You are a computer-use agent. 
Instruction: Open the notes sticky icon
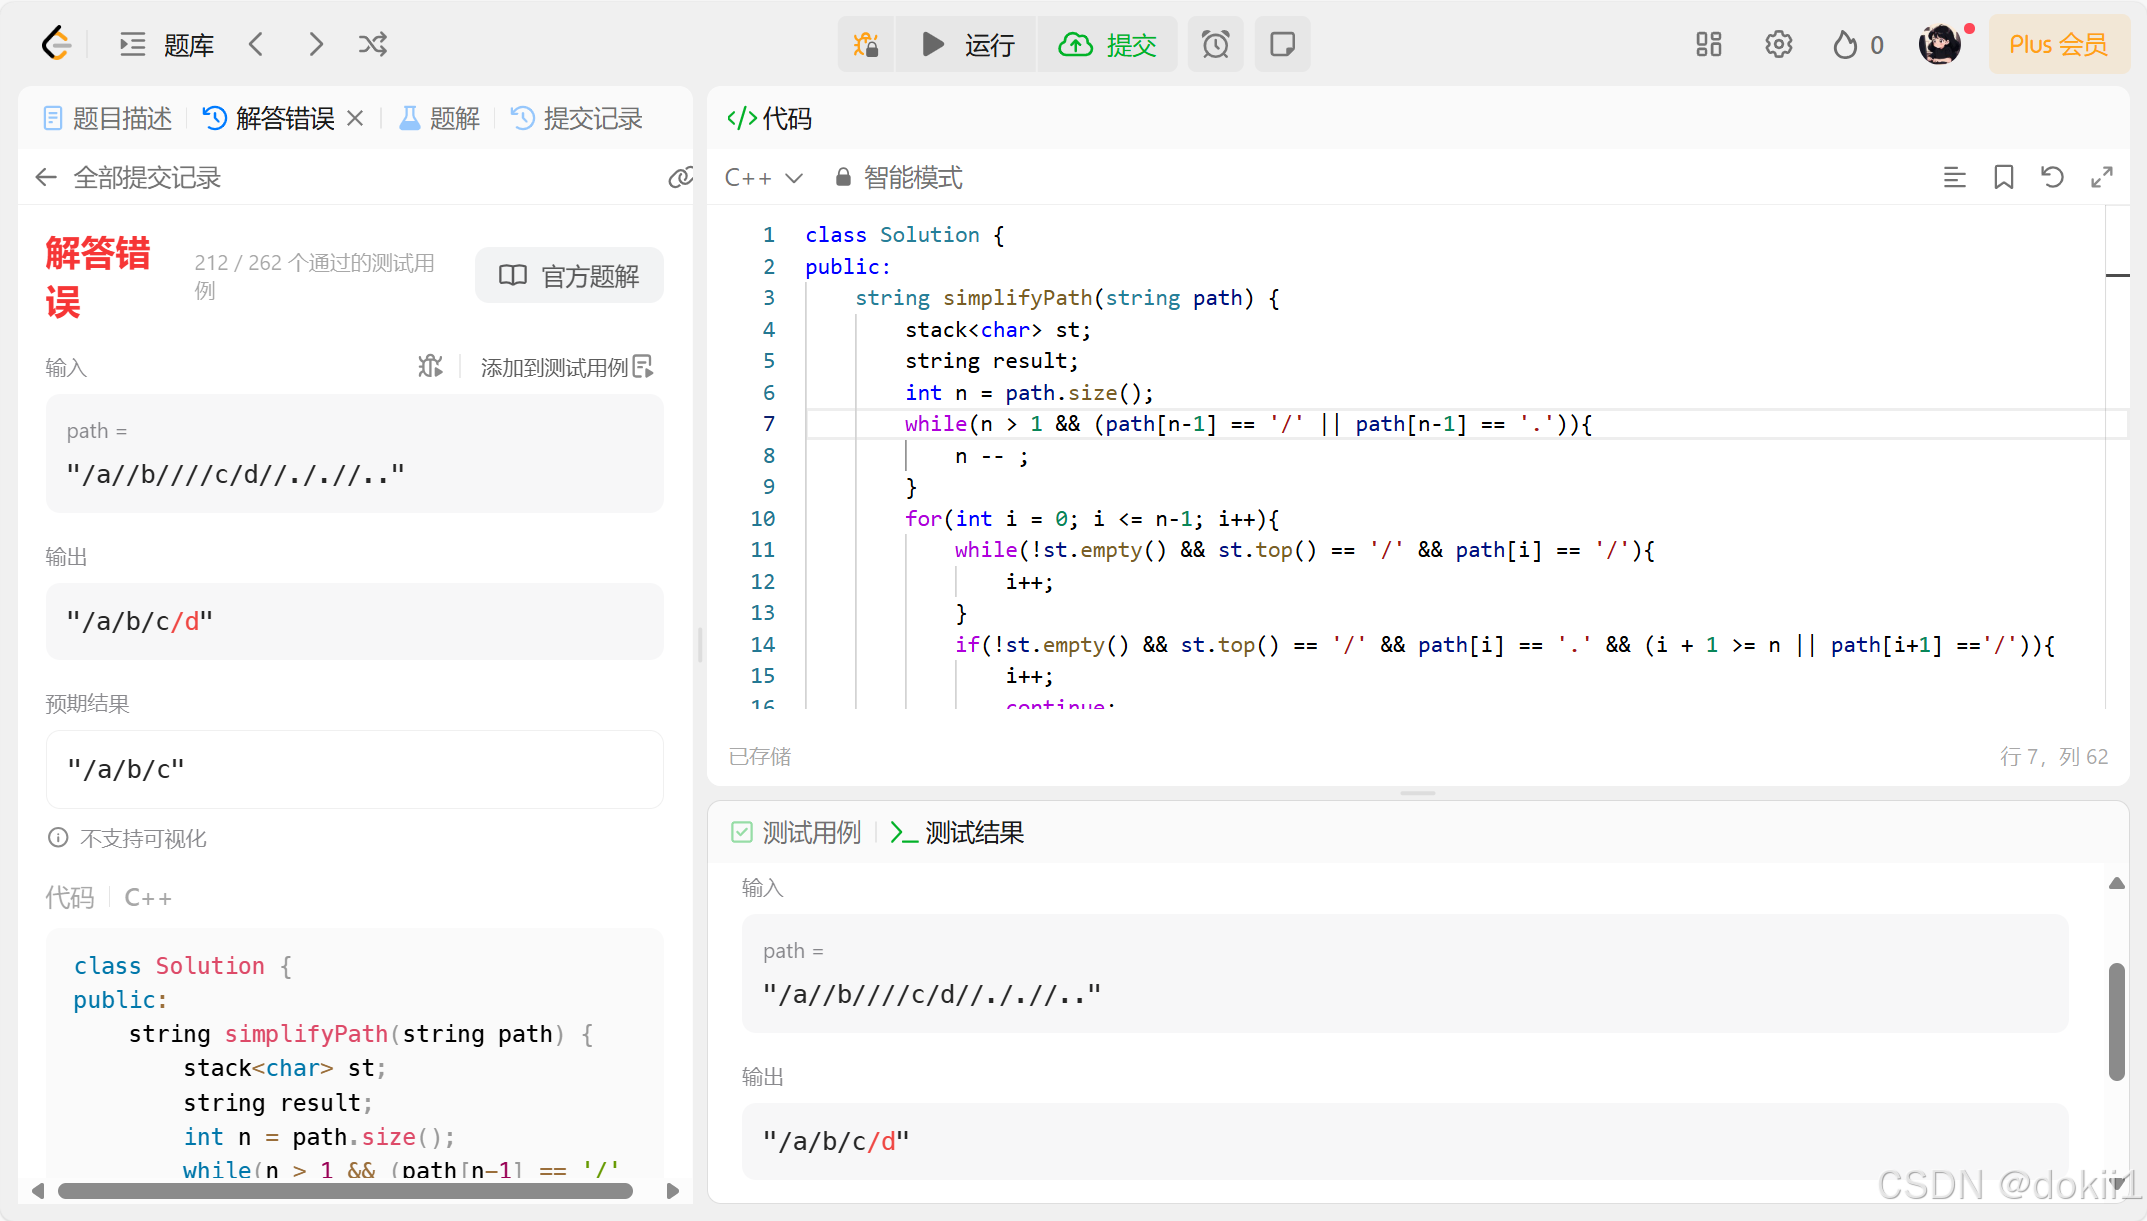click(x=1282, y=45)
